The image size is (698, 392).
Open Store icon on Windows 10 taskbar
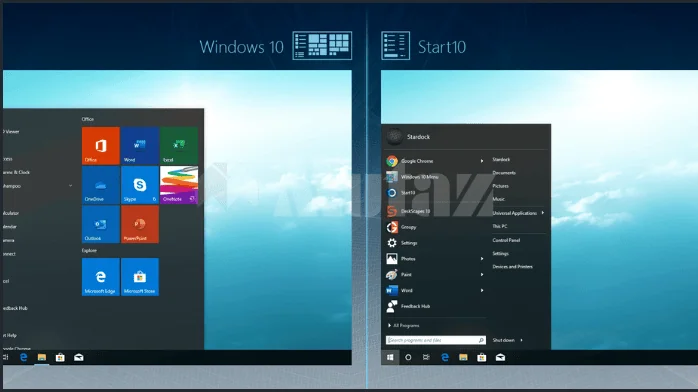coord(60,357)
